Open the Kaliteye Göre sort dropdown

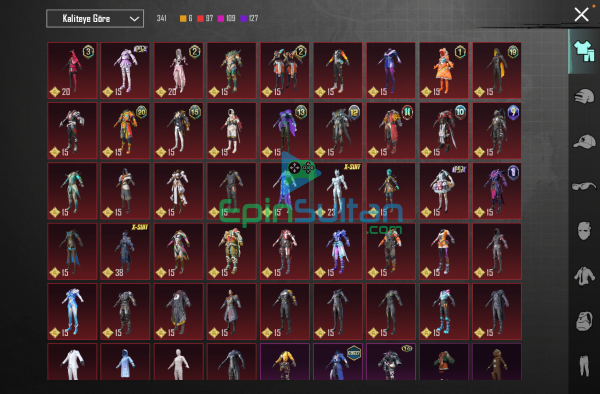[95, 18]
